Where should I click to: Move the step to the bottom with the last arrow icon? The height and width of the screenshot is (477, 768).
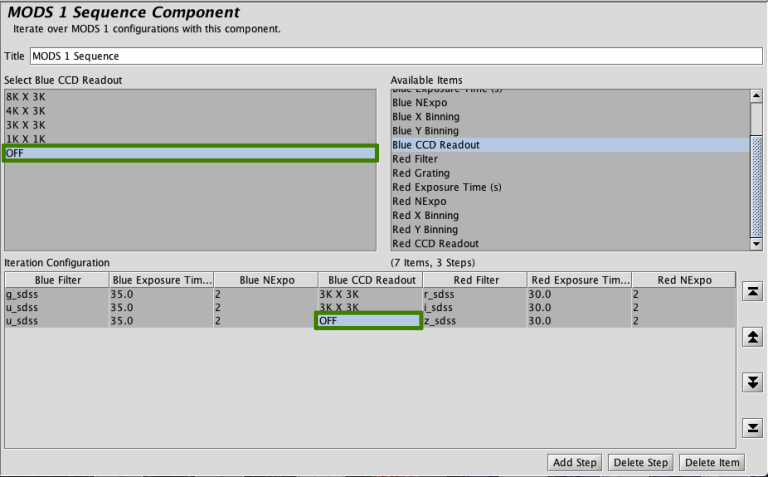click(x=752, y=428)
